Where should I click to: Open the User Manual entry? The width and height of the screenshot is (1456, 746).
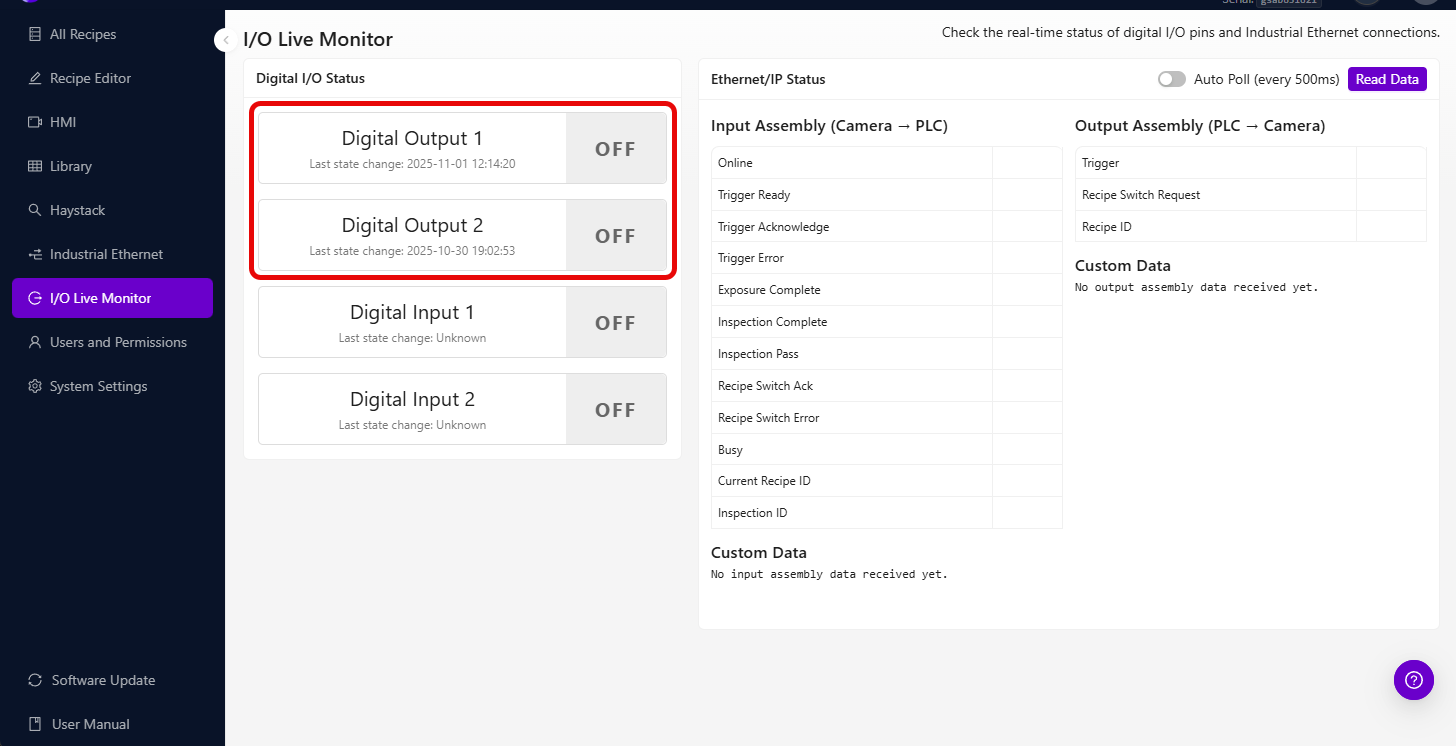click(x=90, y=723)
